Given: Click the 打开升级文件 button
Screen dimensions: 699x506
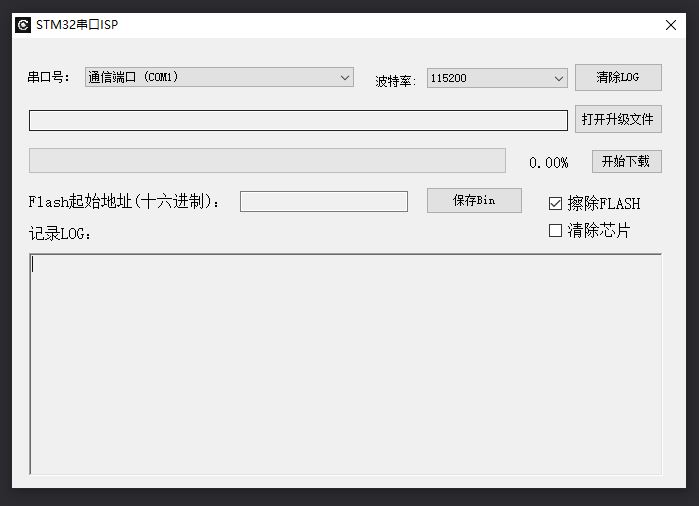Looking at the screenshot, I should (618, 119).
